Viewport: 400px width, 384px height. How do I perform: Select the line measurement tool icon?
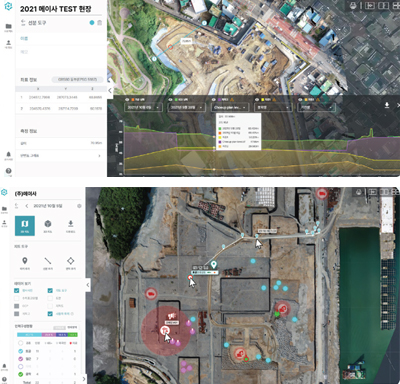(x=48, y=261)
